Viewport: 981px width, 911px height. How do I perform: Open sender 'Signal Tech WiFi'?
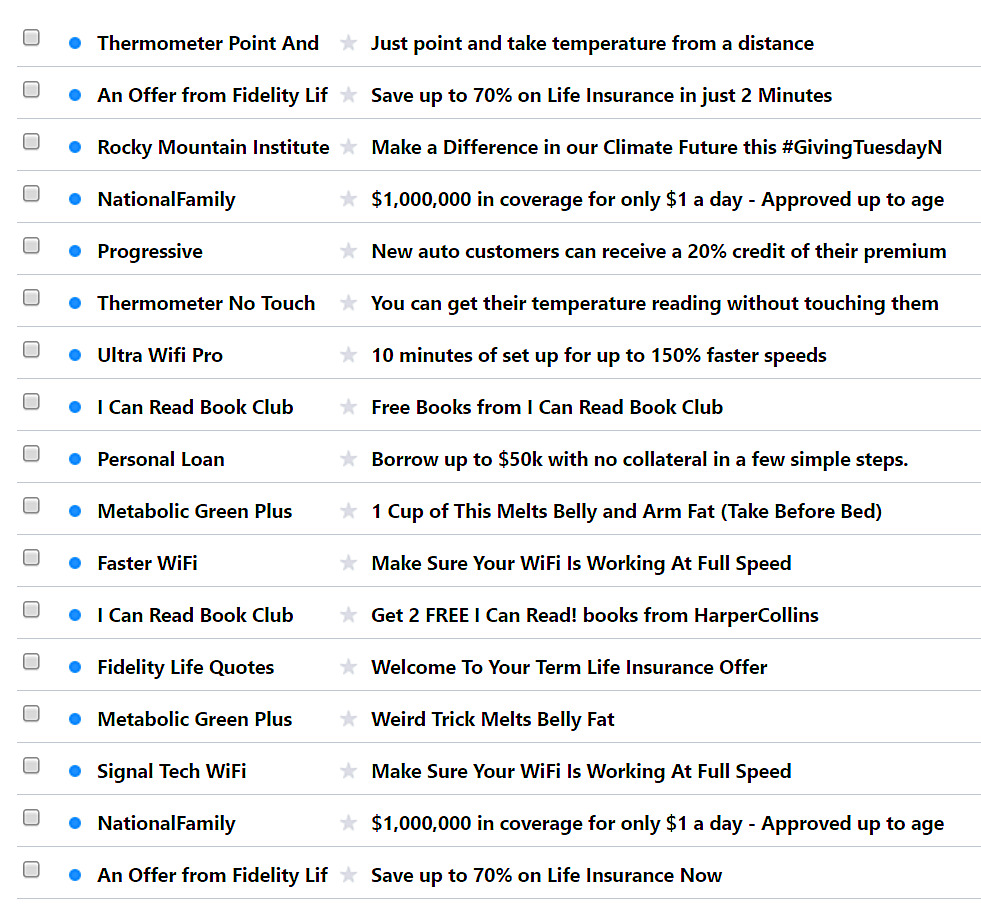point(171,771)
